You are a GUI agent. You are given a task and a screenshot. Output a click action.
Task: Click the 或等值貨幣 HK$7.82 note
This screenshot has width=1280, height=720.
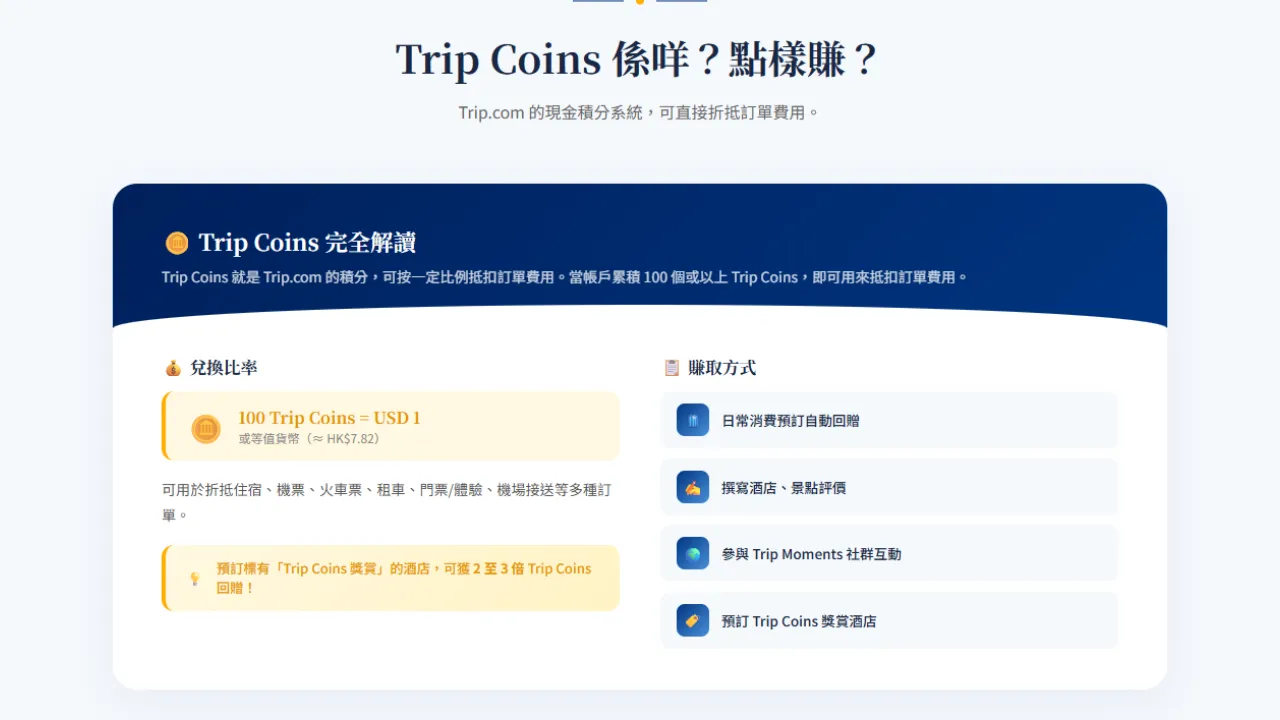coord(311,439)
